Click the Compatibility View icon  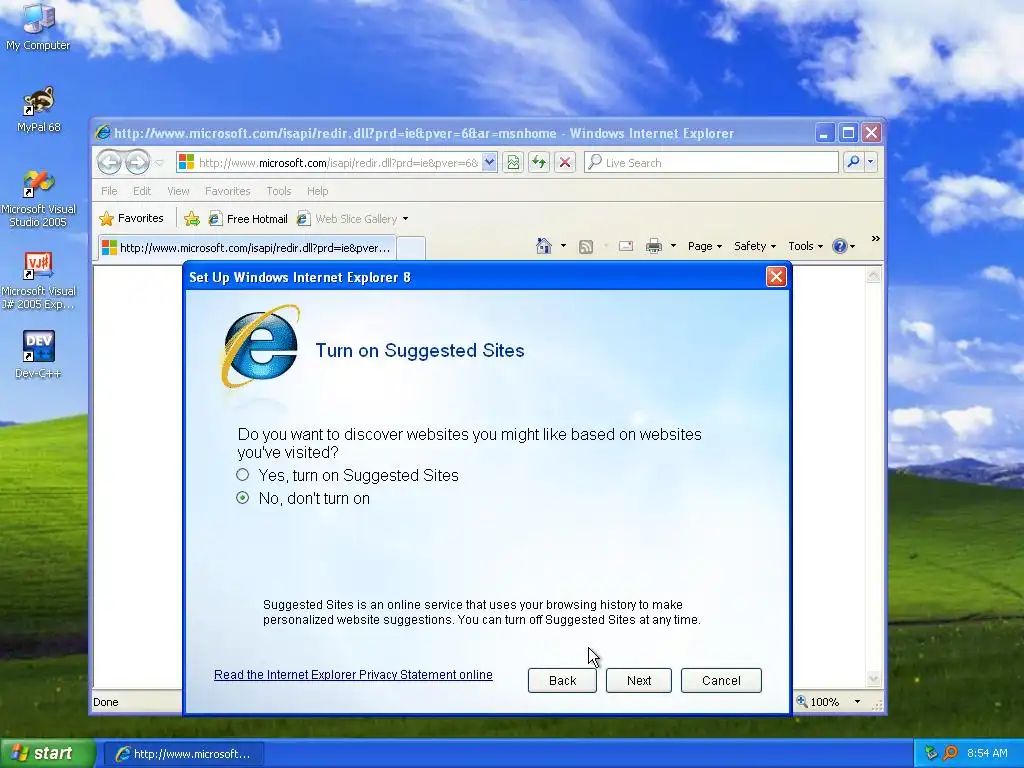(x=513, y=162)
